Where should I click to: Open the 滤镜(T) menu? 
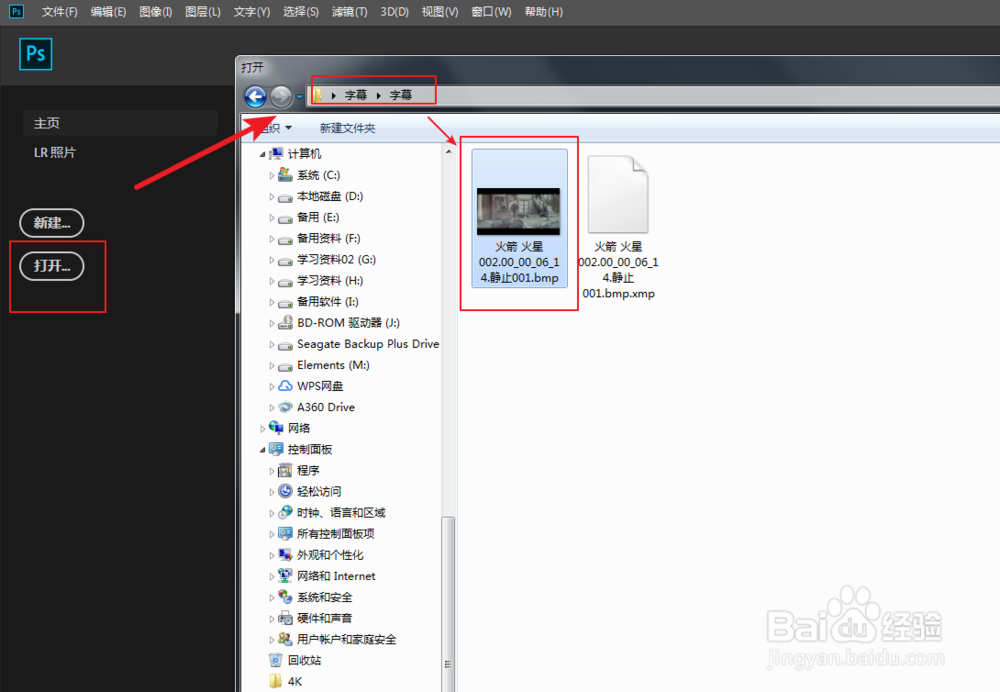pyautogui.click(x=349, y=11)
